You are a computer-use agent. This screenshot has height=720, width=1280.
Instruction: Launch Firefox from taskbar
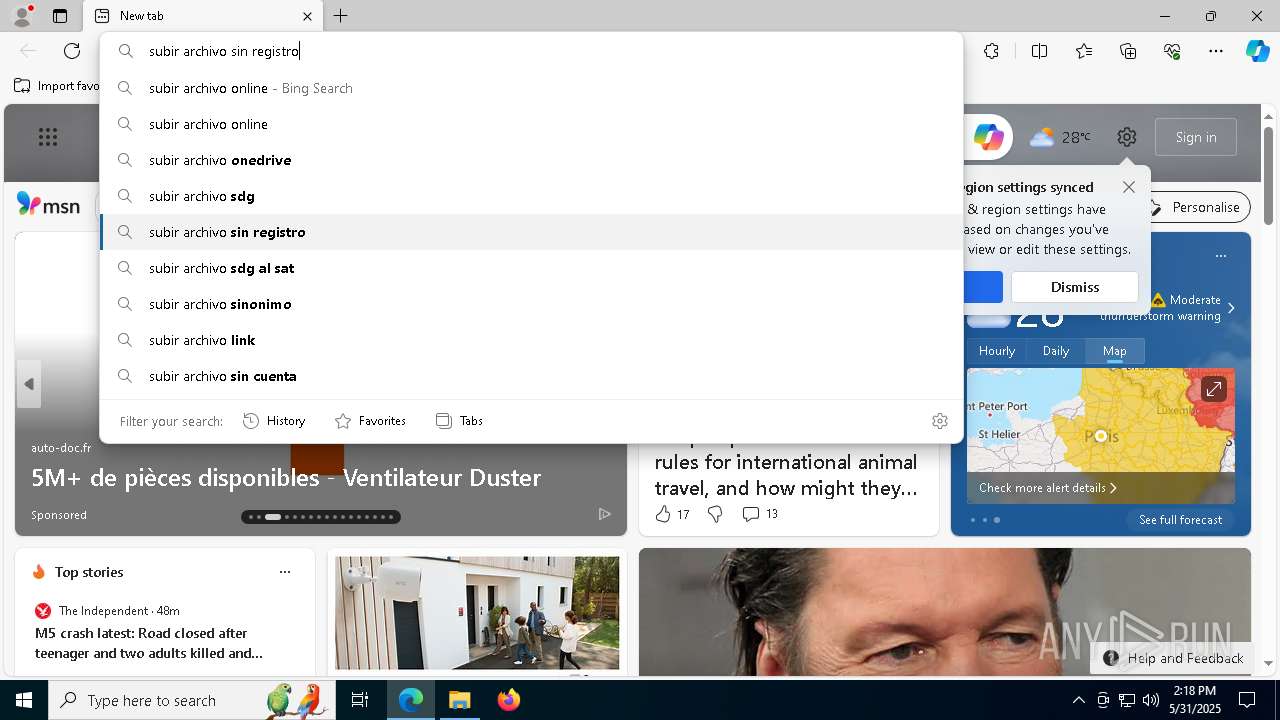point(508,700)
